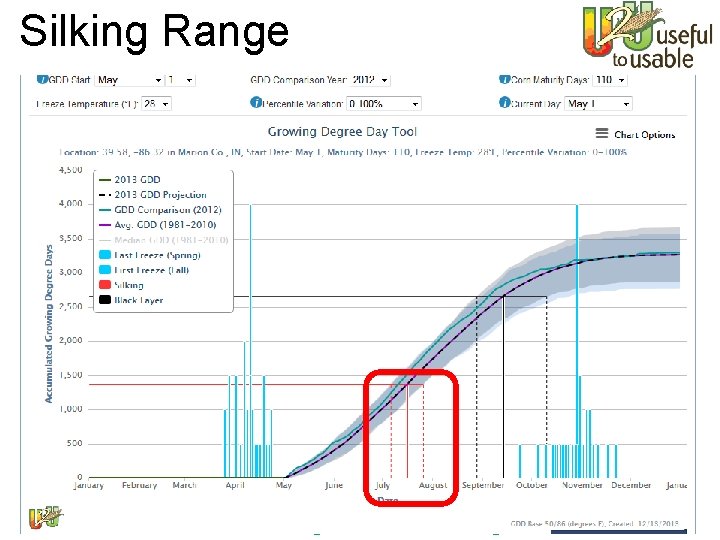Click the info icon beside Corn Maturity Days
This screenshot has width=720, height=540.
tap(504, 79)
